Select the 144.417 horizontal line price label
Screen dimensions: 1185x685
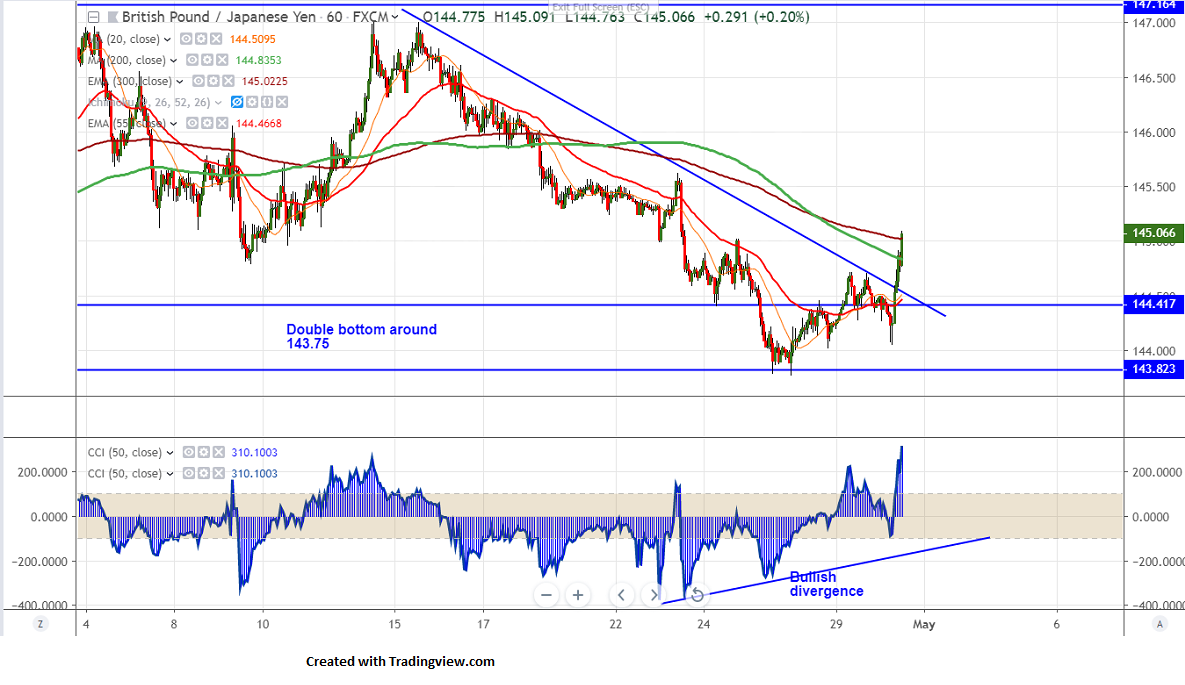coord(1154,304)
